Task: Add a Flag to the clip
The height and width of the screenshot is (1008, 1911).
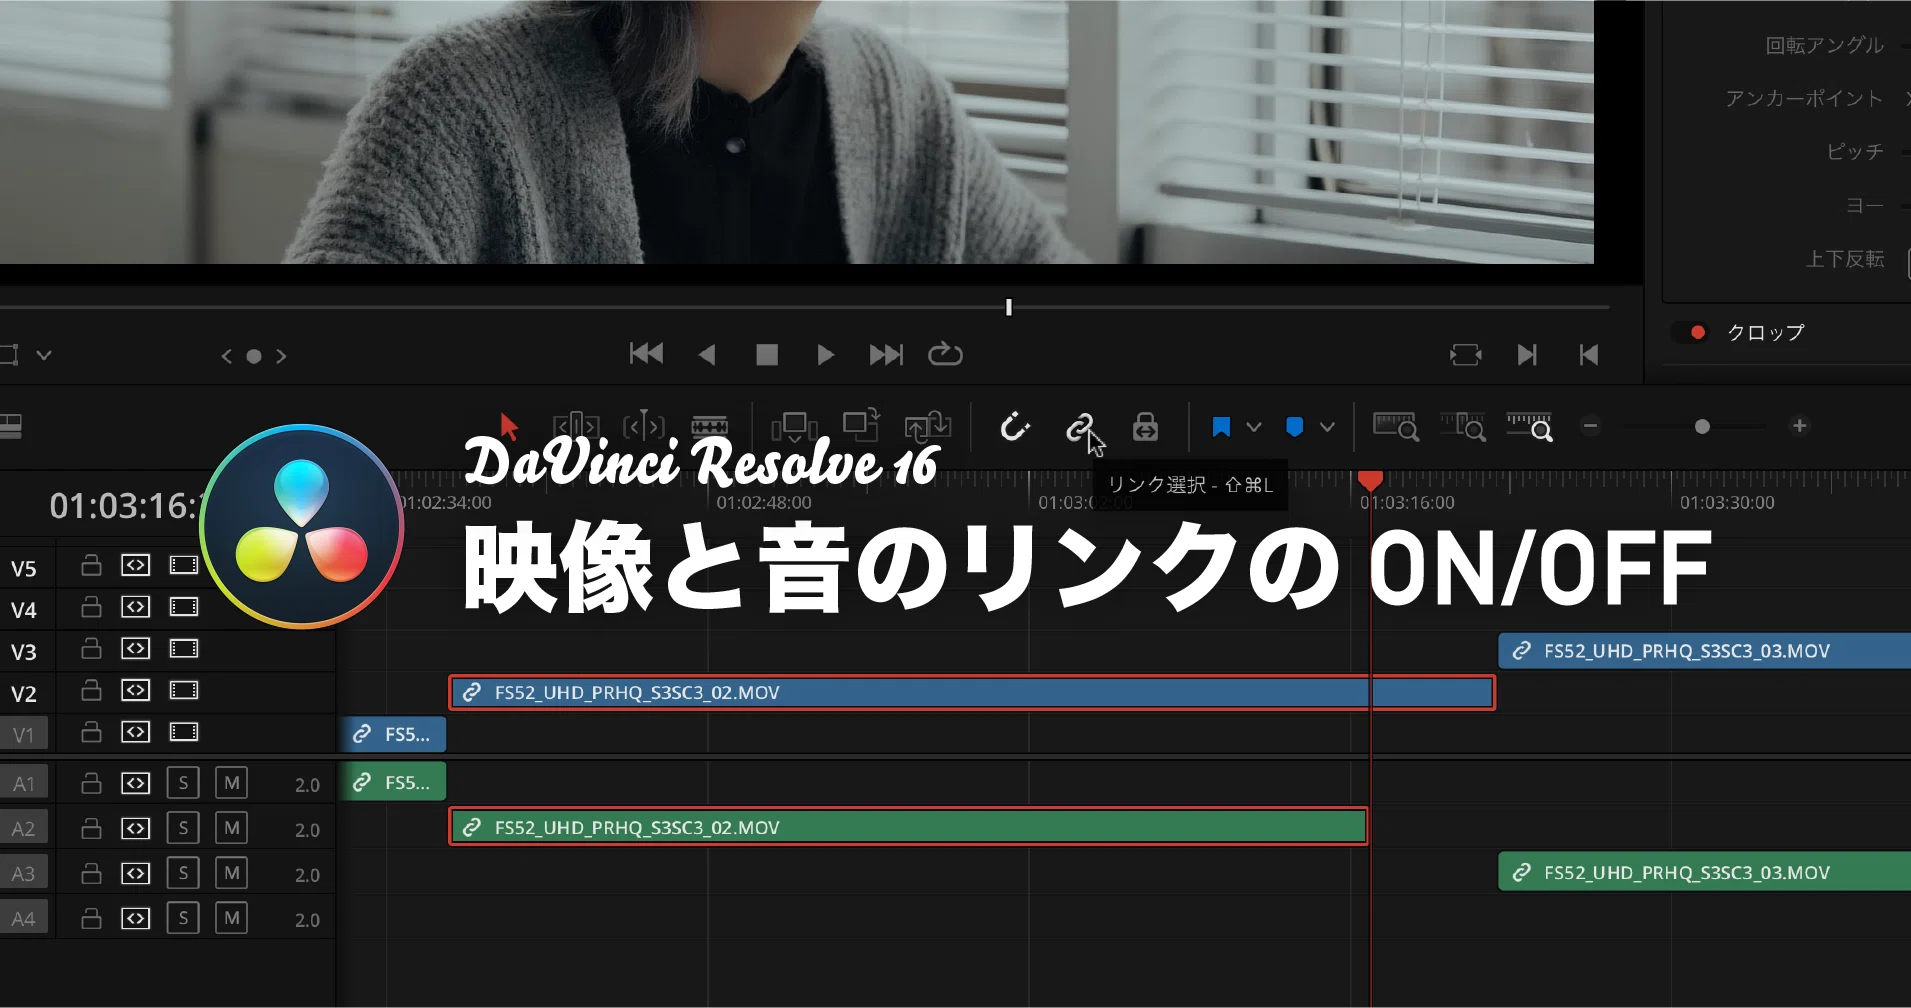Action: [x=1221, y=427]
